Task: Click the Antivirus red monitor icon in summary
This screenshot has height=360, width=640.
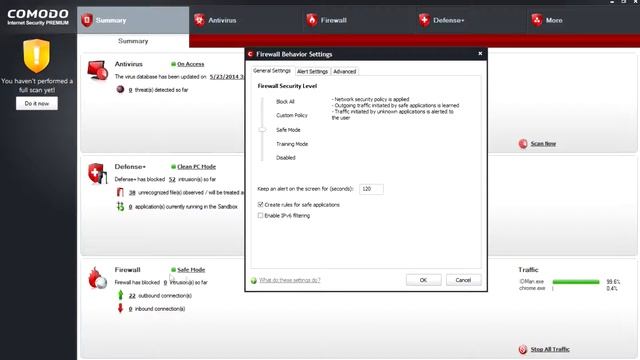Action: 98,70
